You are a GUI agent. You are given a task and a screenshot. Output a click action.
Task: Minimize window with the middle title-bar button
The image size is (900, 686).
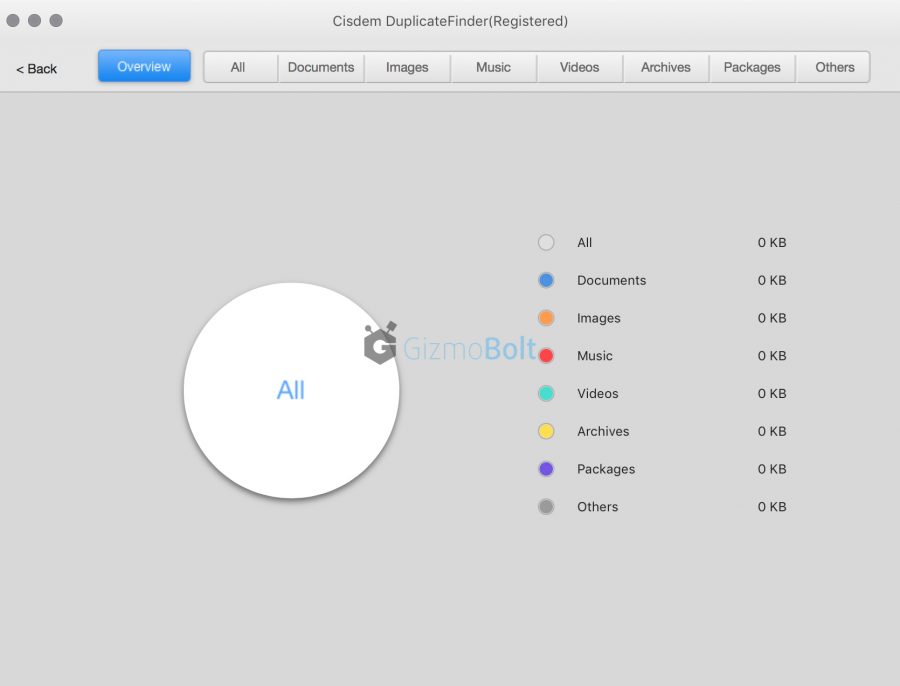tap(34, 21)
